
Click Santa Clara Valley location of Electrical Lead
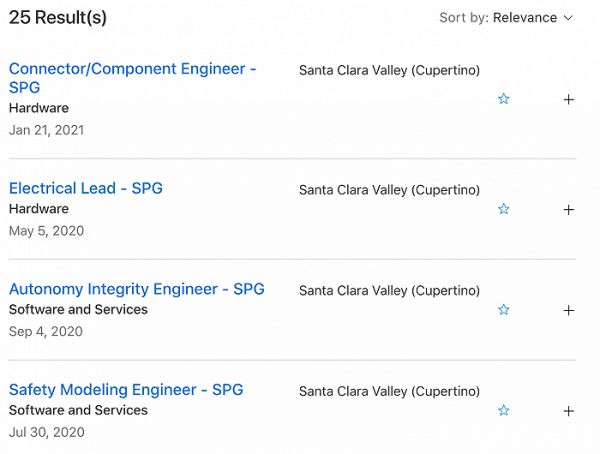389,190
